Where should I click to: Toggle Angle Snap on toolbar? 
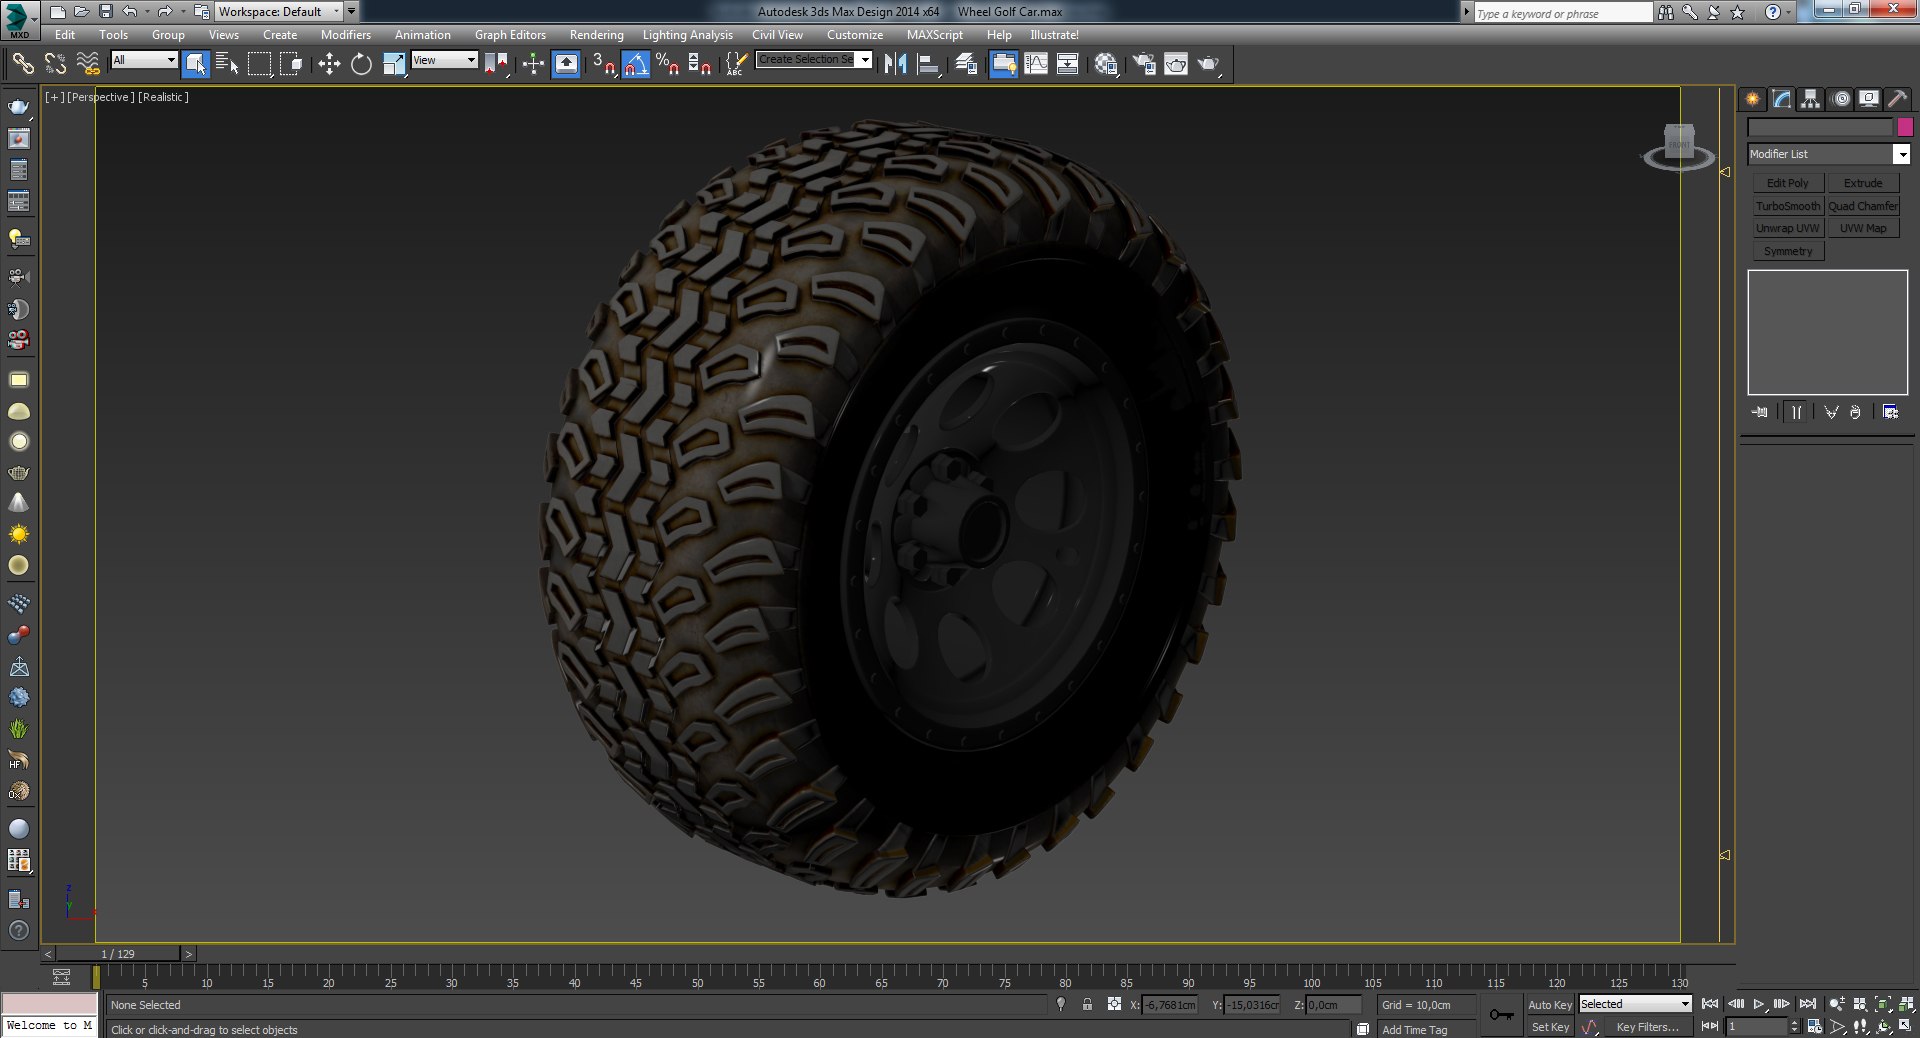click(x=636, y=64)
